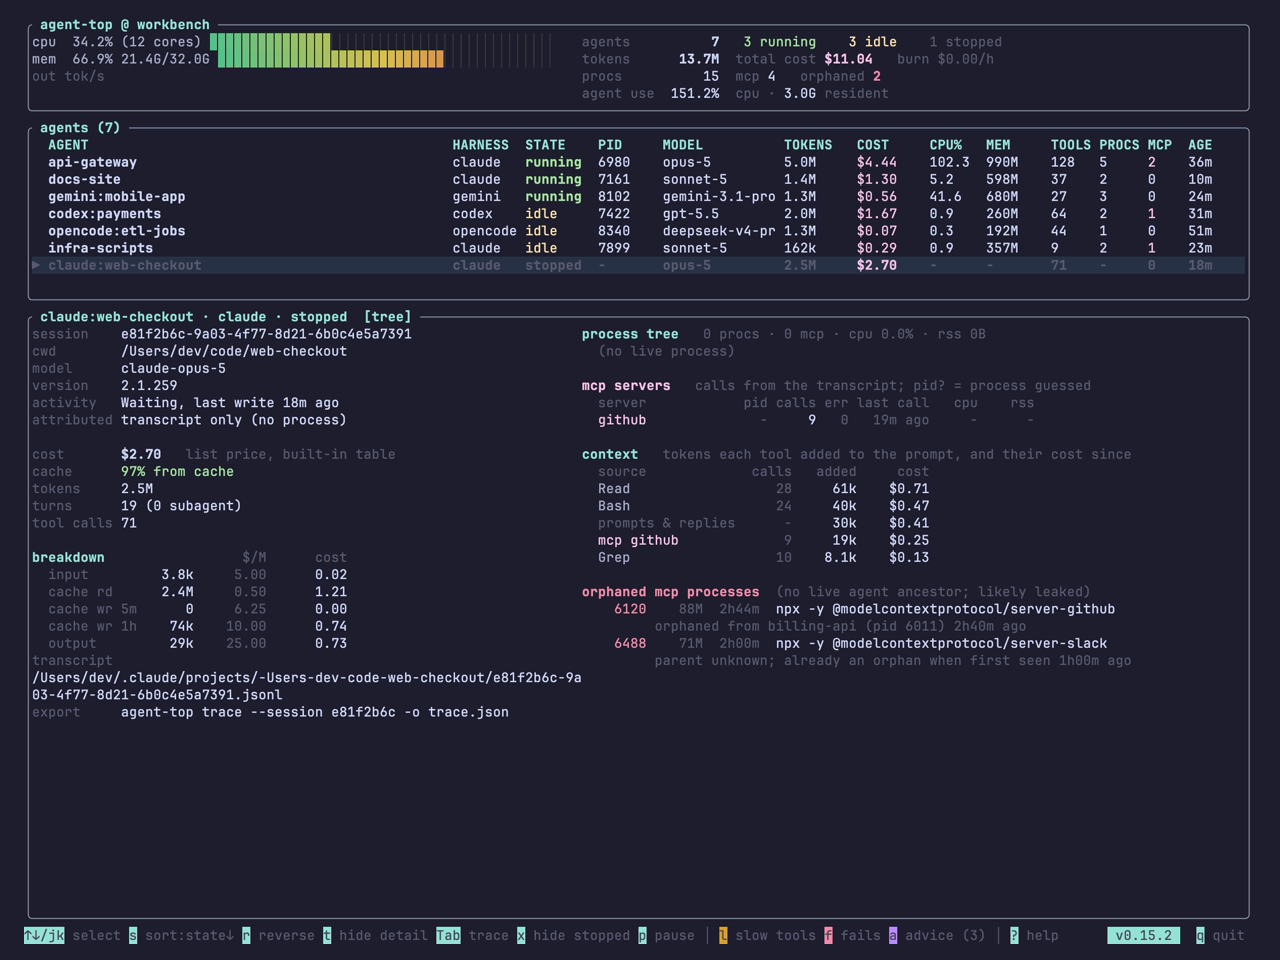Click the 's' sort:state key hint
This screenshot has height=960, width=1280.
tap(181, 936)
